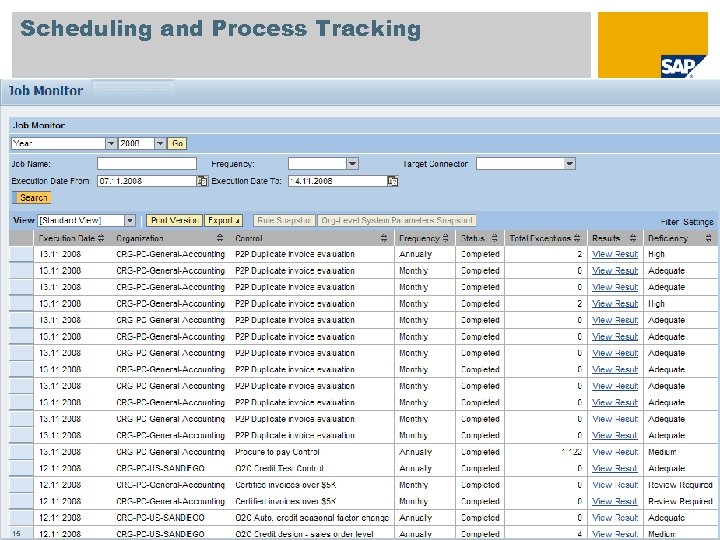The image size is (720, 540).
Task: Open the Frequency filter dropdown
Action: (353, 163)
